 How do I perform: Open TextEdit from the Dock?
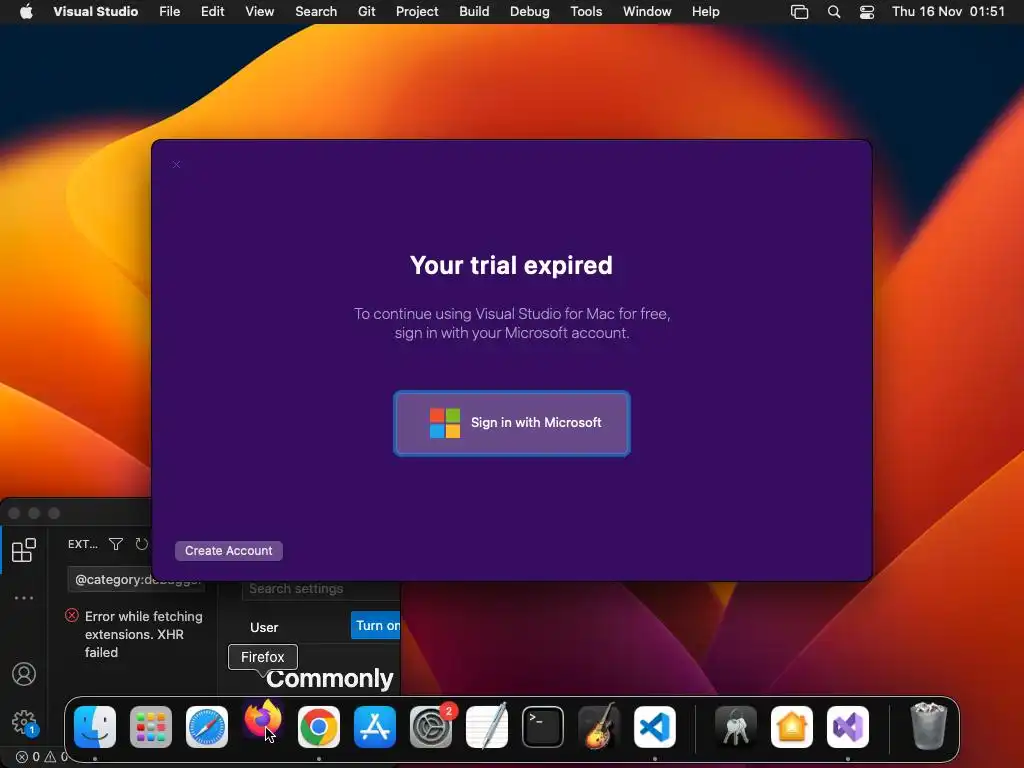click(487, 727)
